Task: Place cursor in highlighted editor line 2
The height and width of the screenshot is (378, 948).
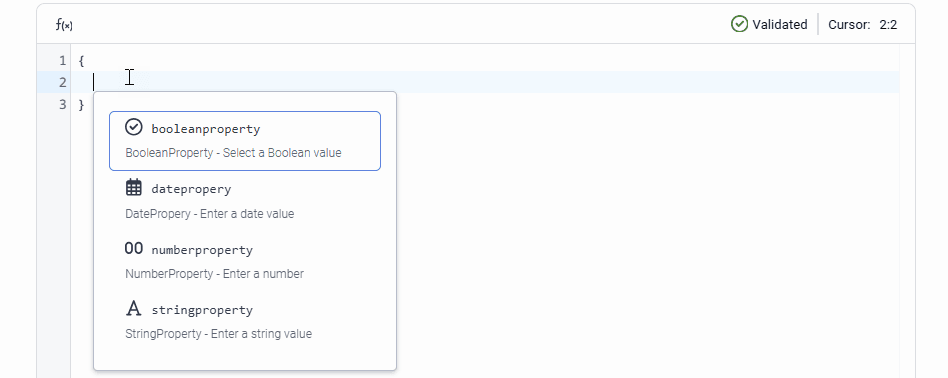Action: point(485,82)
